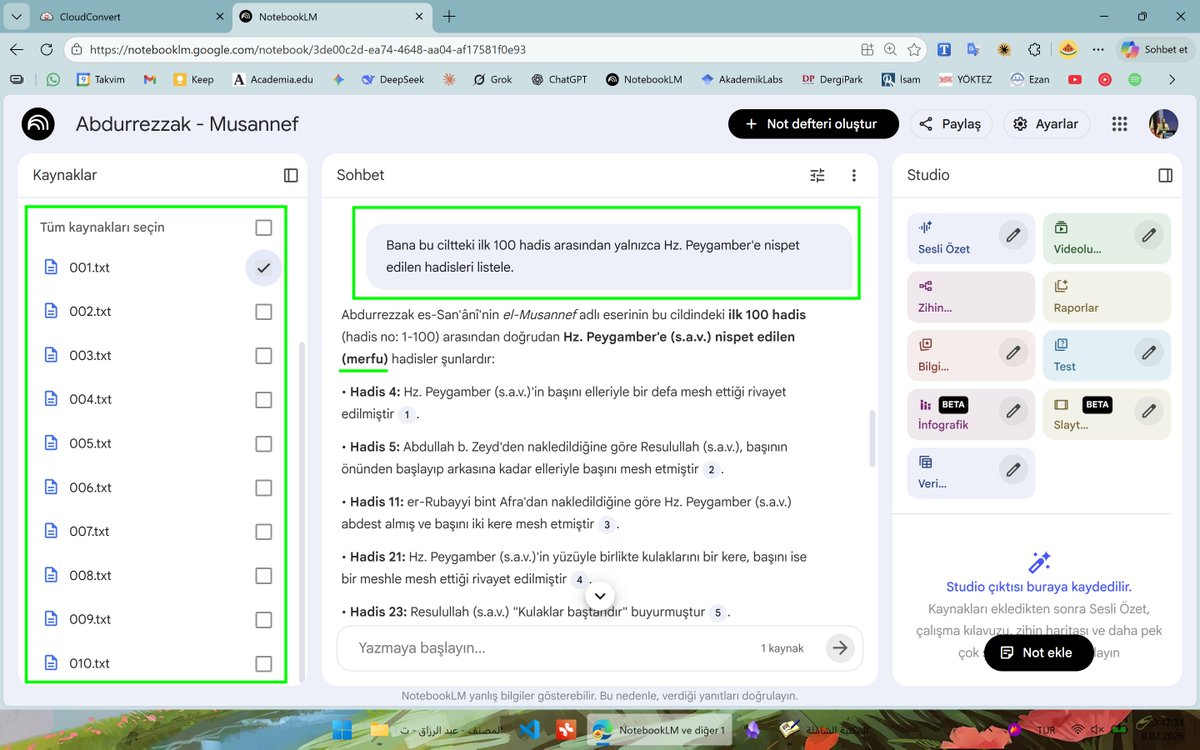Open the user profile avatar
This screenshot has height=750, width=1200.
click(x=1163, y=124)
